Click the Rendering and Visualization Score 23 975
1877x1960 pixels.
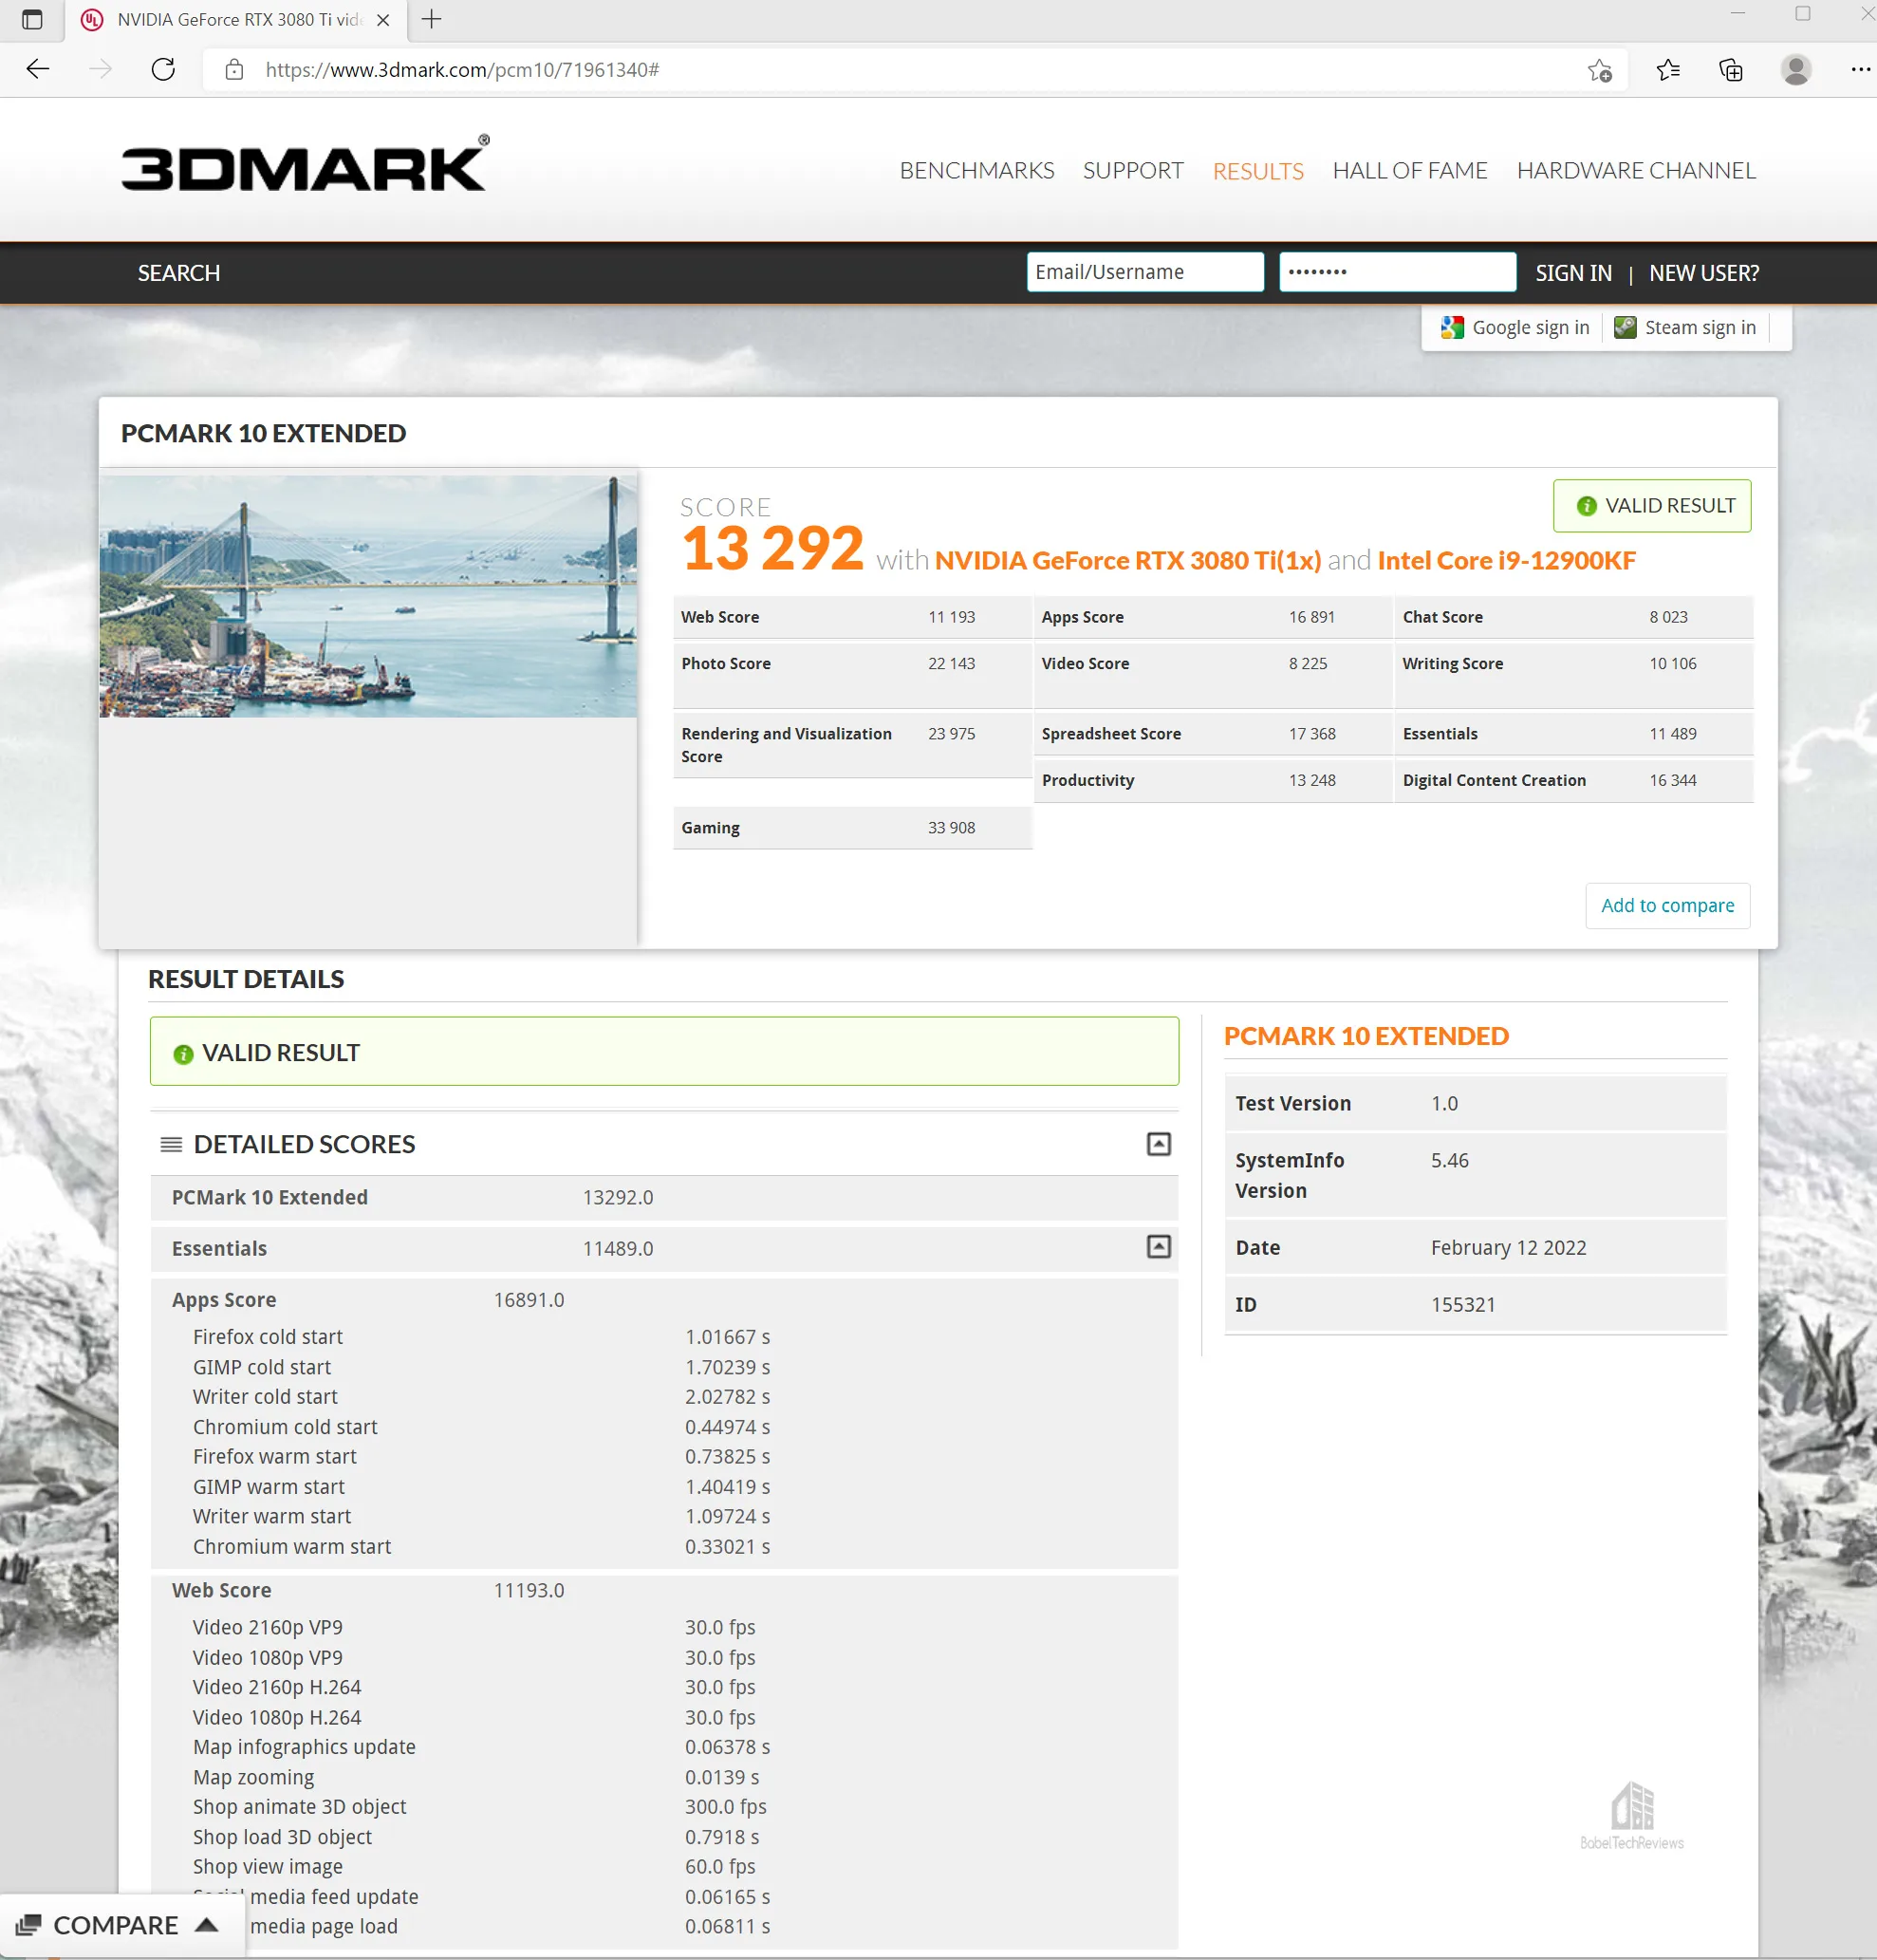coord(951,734)
